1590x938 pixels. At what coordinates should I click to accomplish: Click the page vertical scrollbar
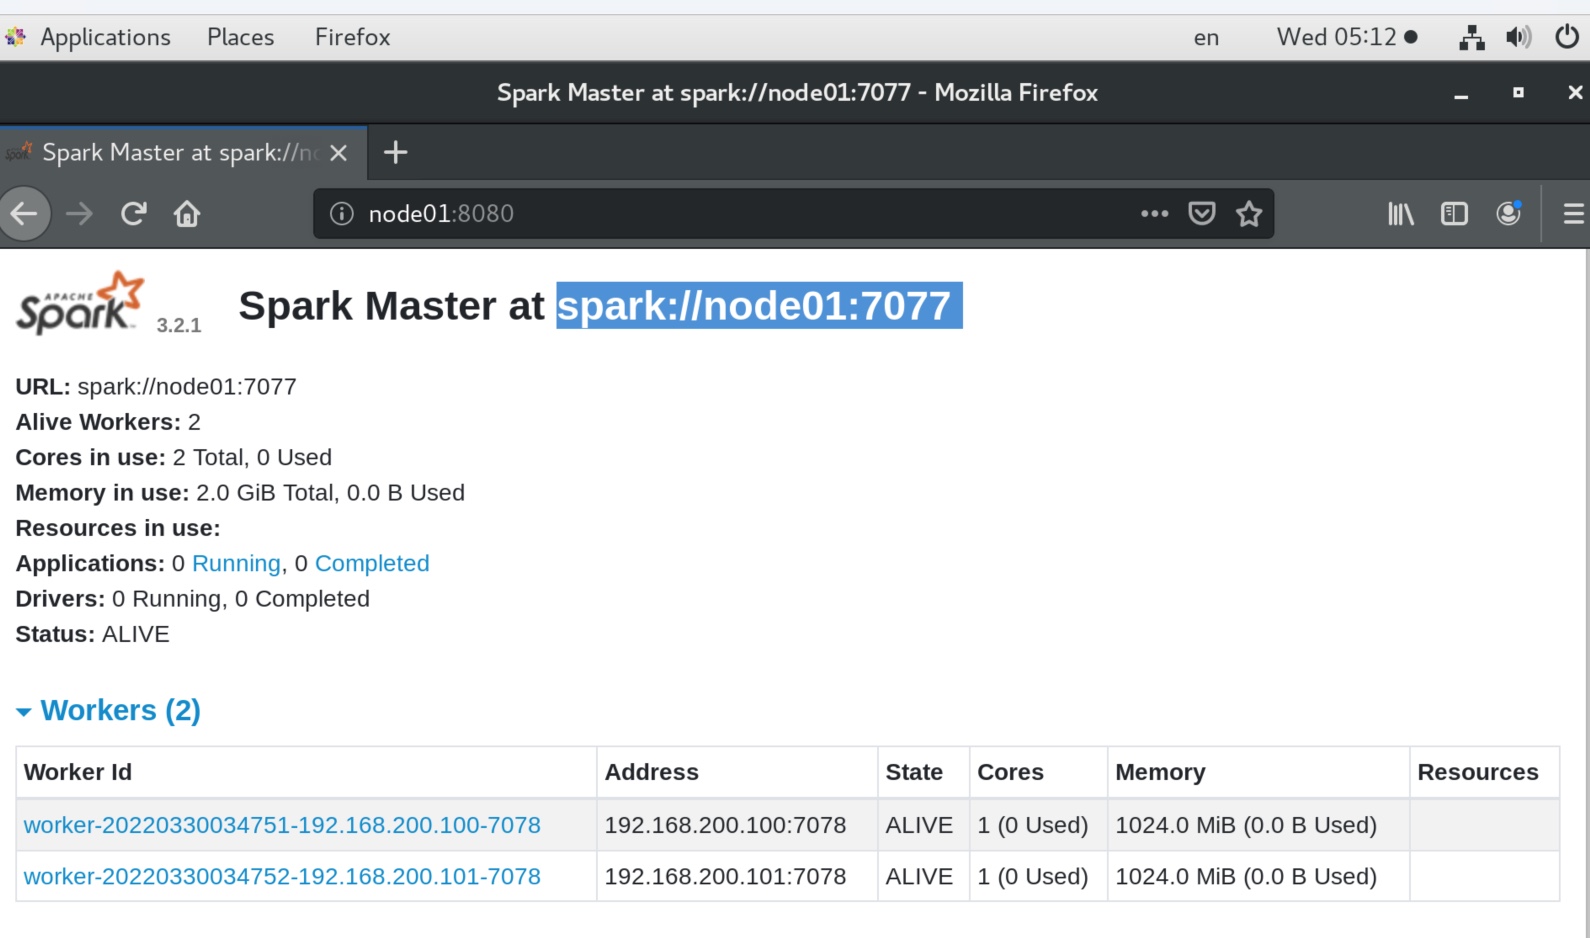coord(1586,593)
